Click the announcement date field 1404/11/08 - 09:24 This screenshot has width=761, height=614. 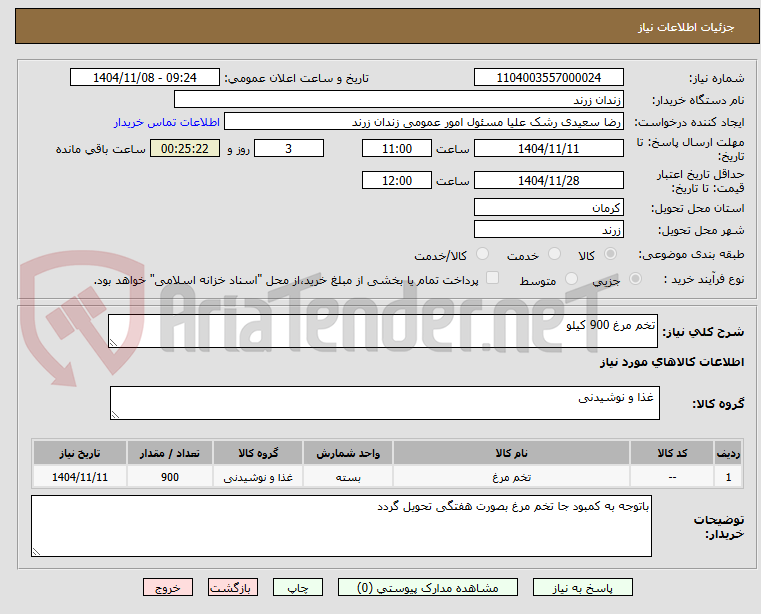pyautogui.click(x=145, y=78)
